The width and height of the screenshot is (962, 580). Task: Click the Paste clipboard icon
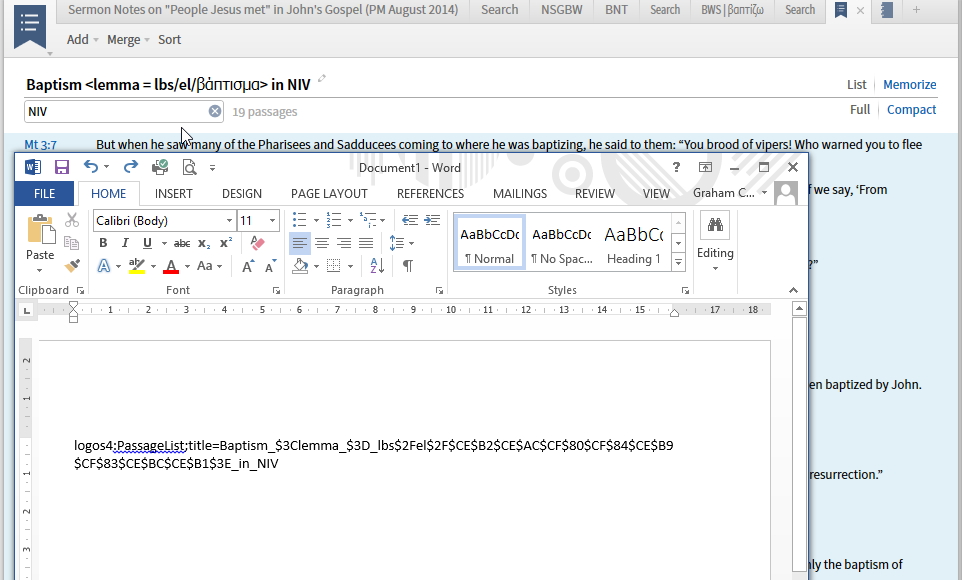pos(40,230)
